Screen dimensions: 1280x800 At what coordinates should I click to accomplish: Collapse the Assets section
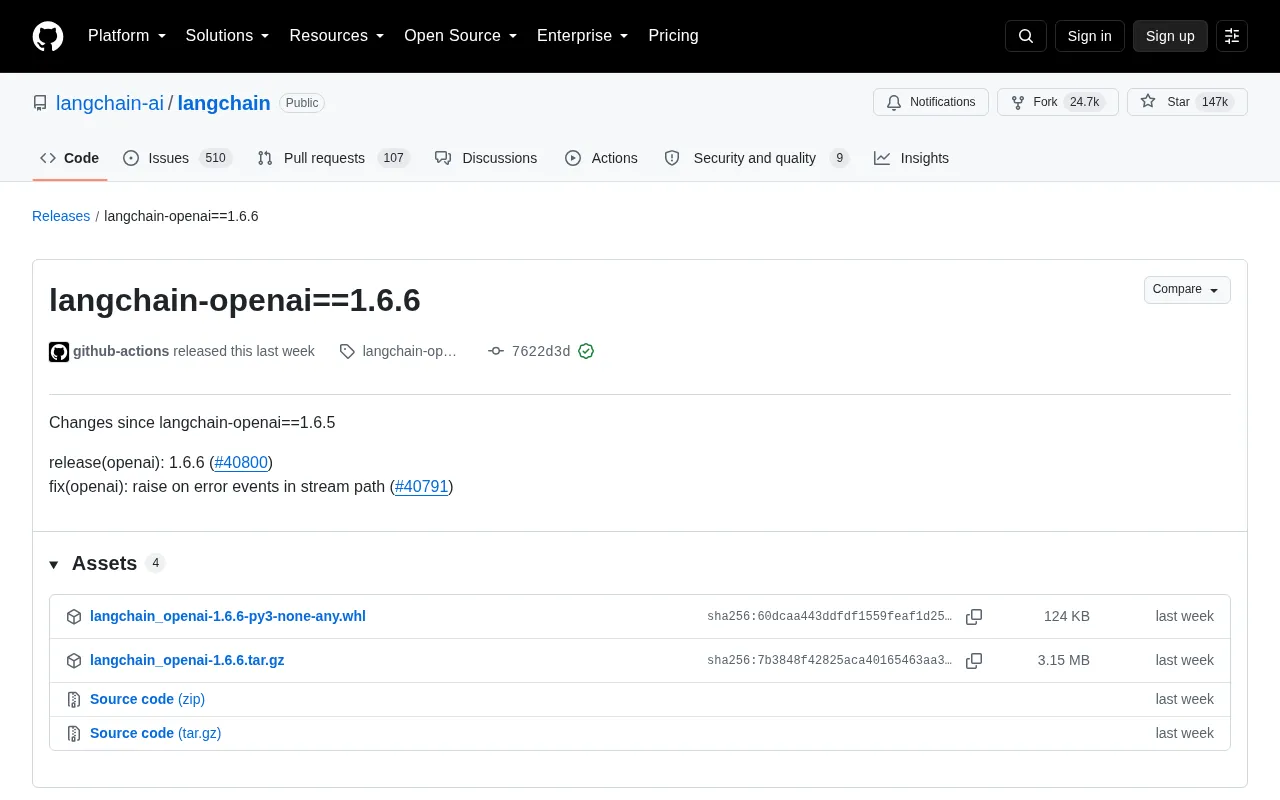click(x=54, y=564)
